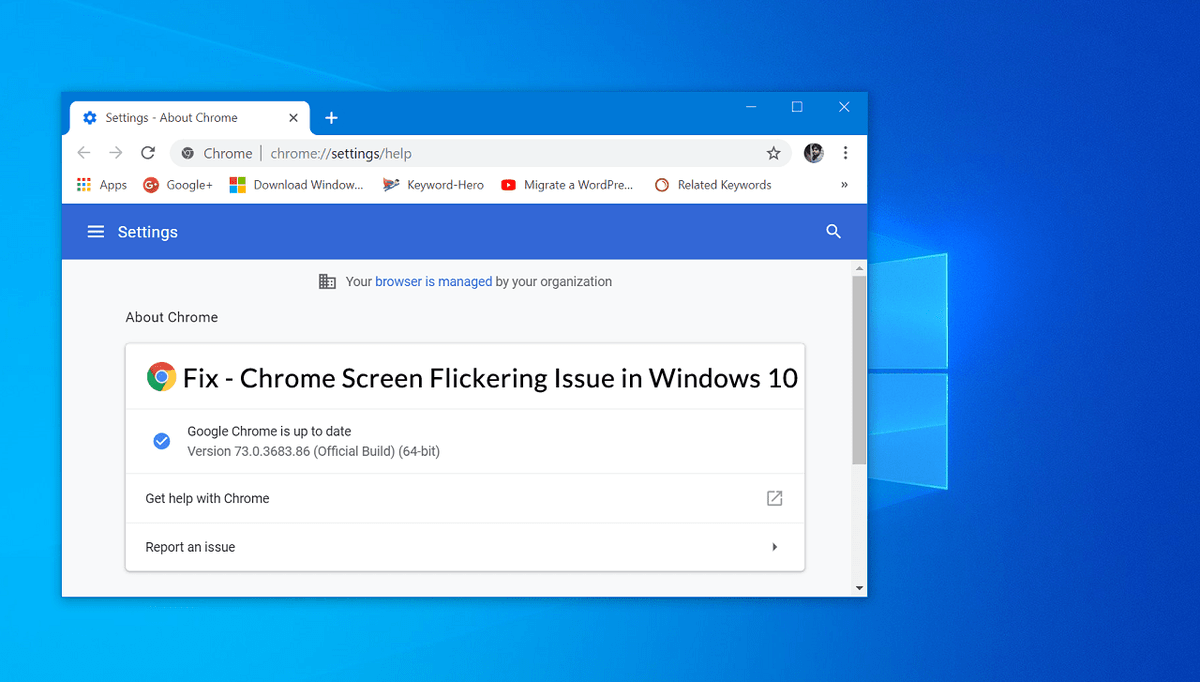Open the Related Keywords bookmark

coord(713,185)
